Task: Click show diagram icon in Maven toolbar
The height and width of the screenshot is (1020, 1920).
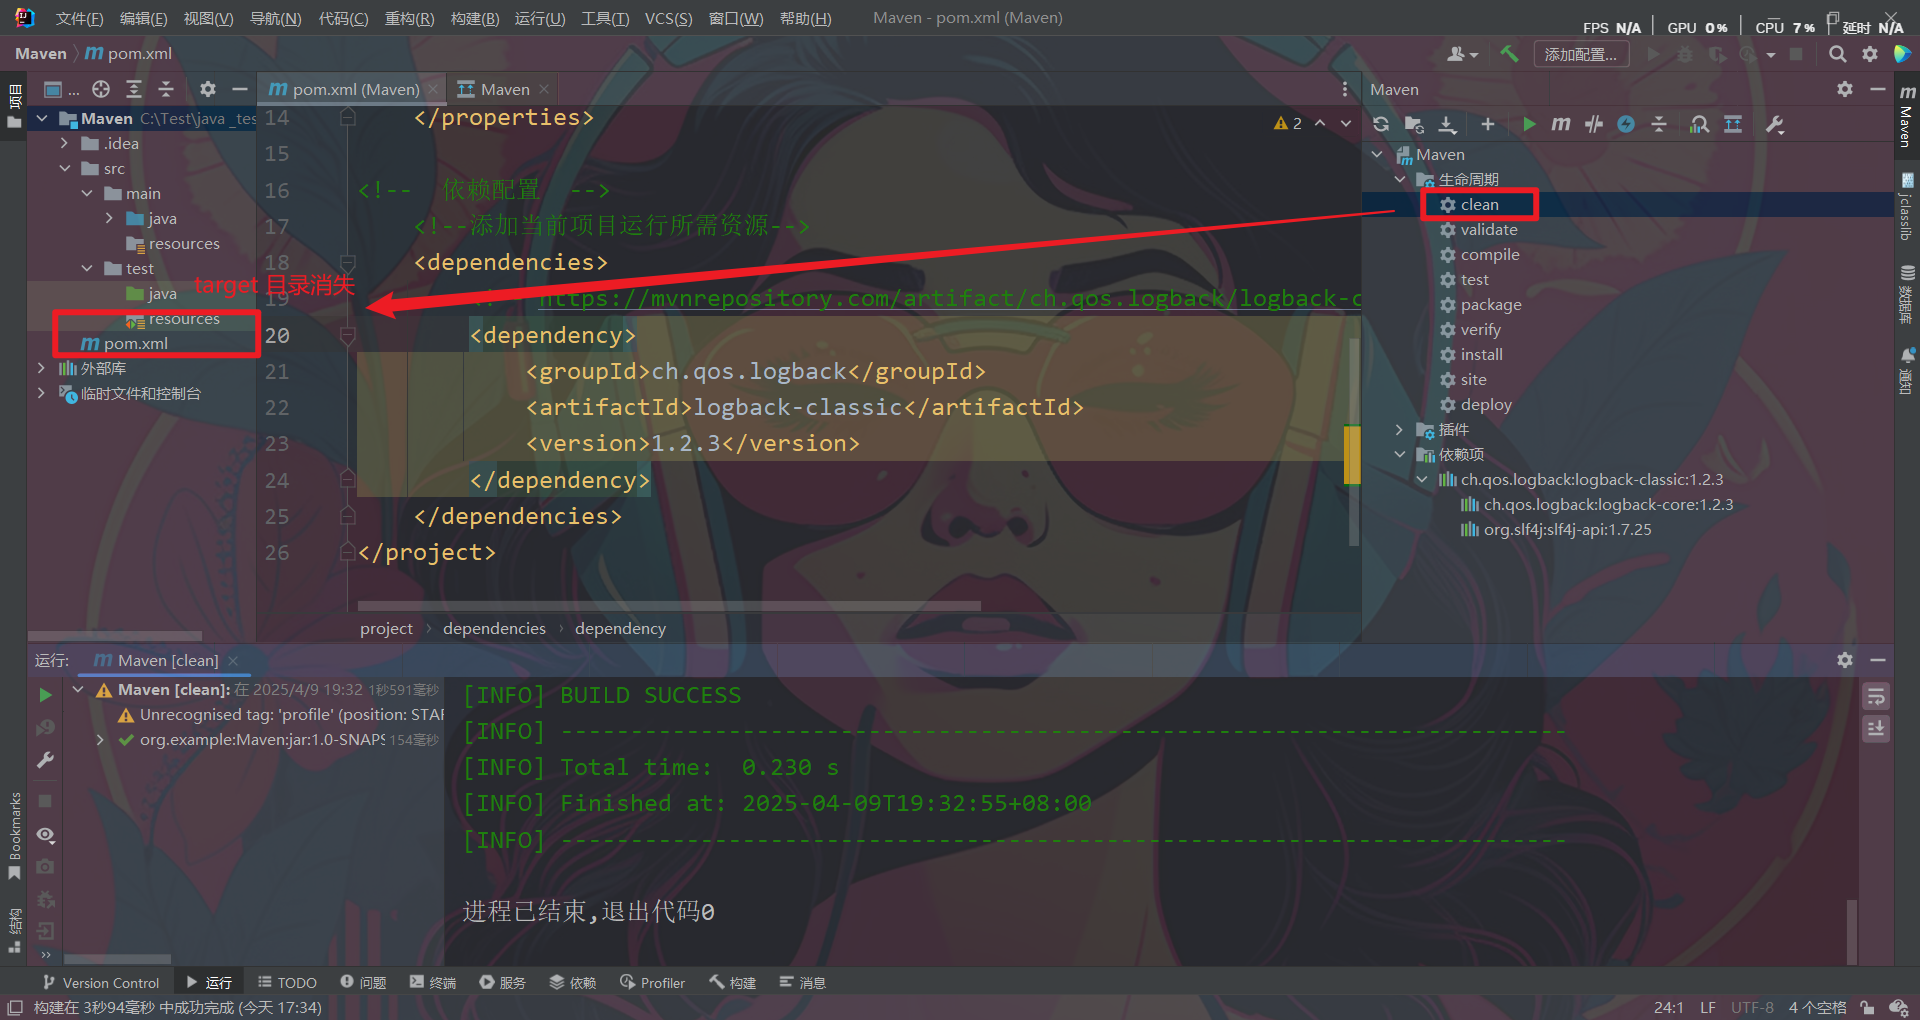Action: (1733, 124)
